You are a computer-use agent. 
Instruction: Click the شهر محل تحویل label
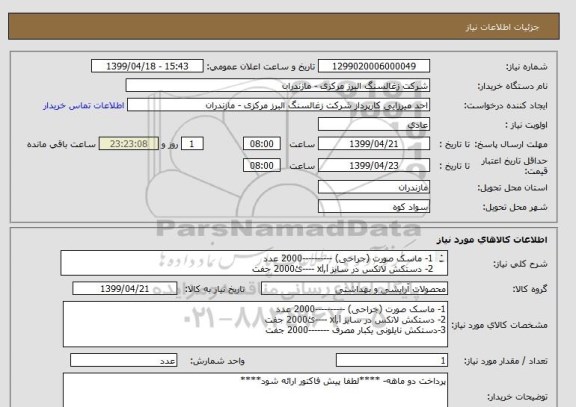point(515,208)
